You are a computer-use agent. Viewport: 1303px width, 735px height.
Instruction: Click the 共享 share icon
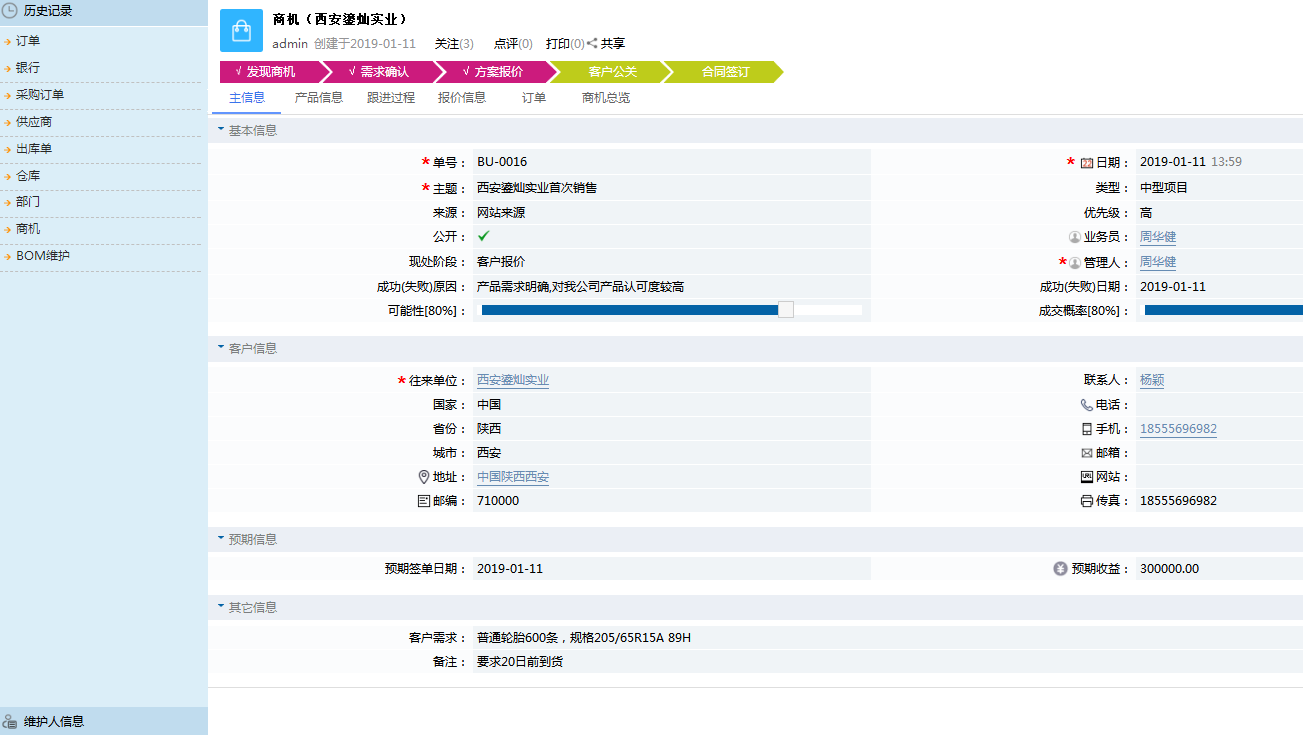pos(591,43)
